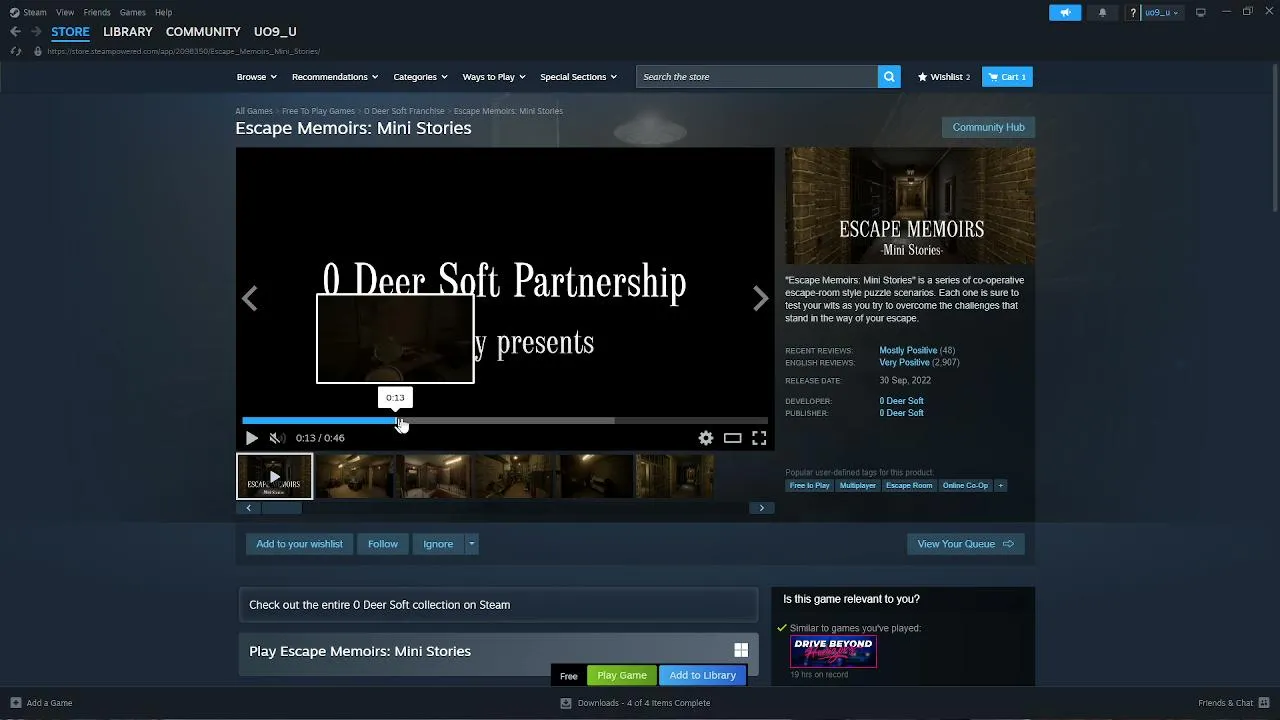The height and width of the screenshot is (720, 1280).
Task: Play the trailer video
Action: click(251, 438)
